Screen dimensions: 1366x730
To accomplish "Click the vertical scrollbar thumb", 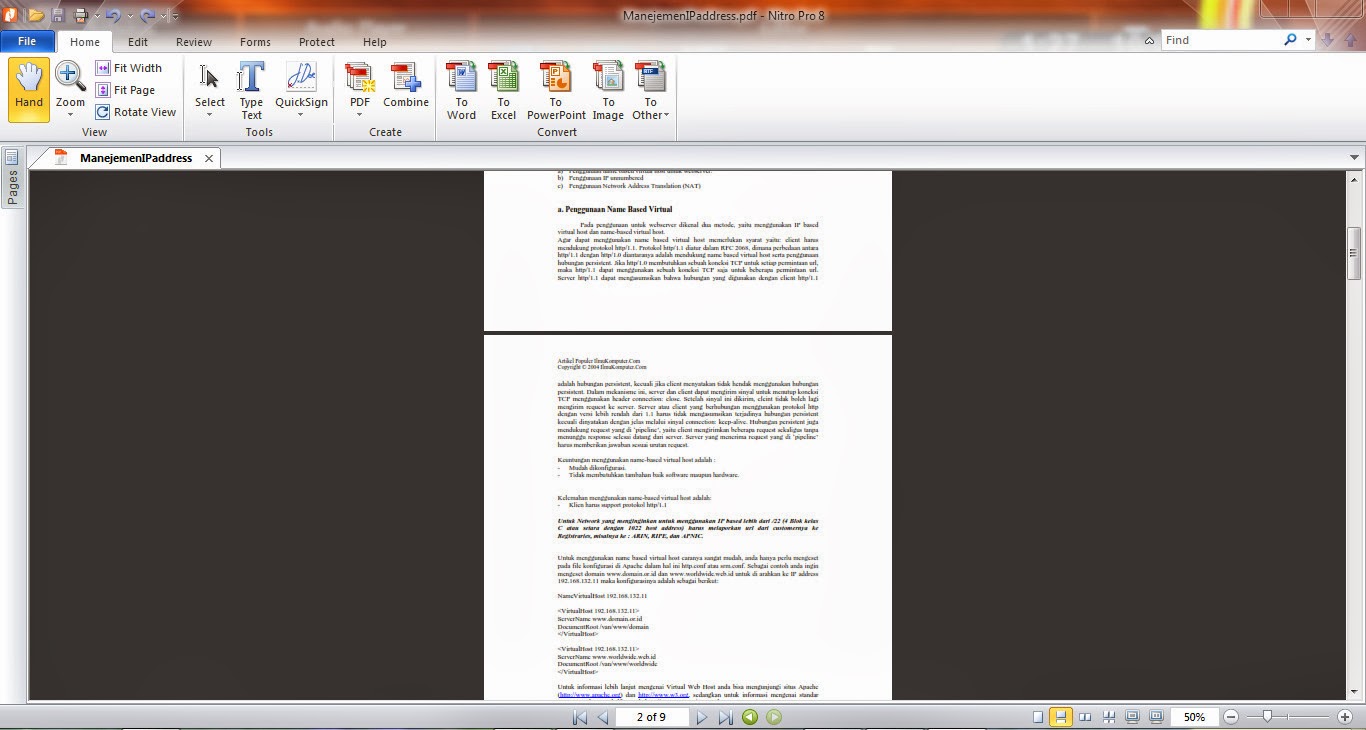I will tap(1355, 254).
